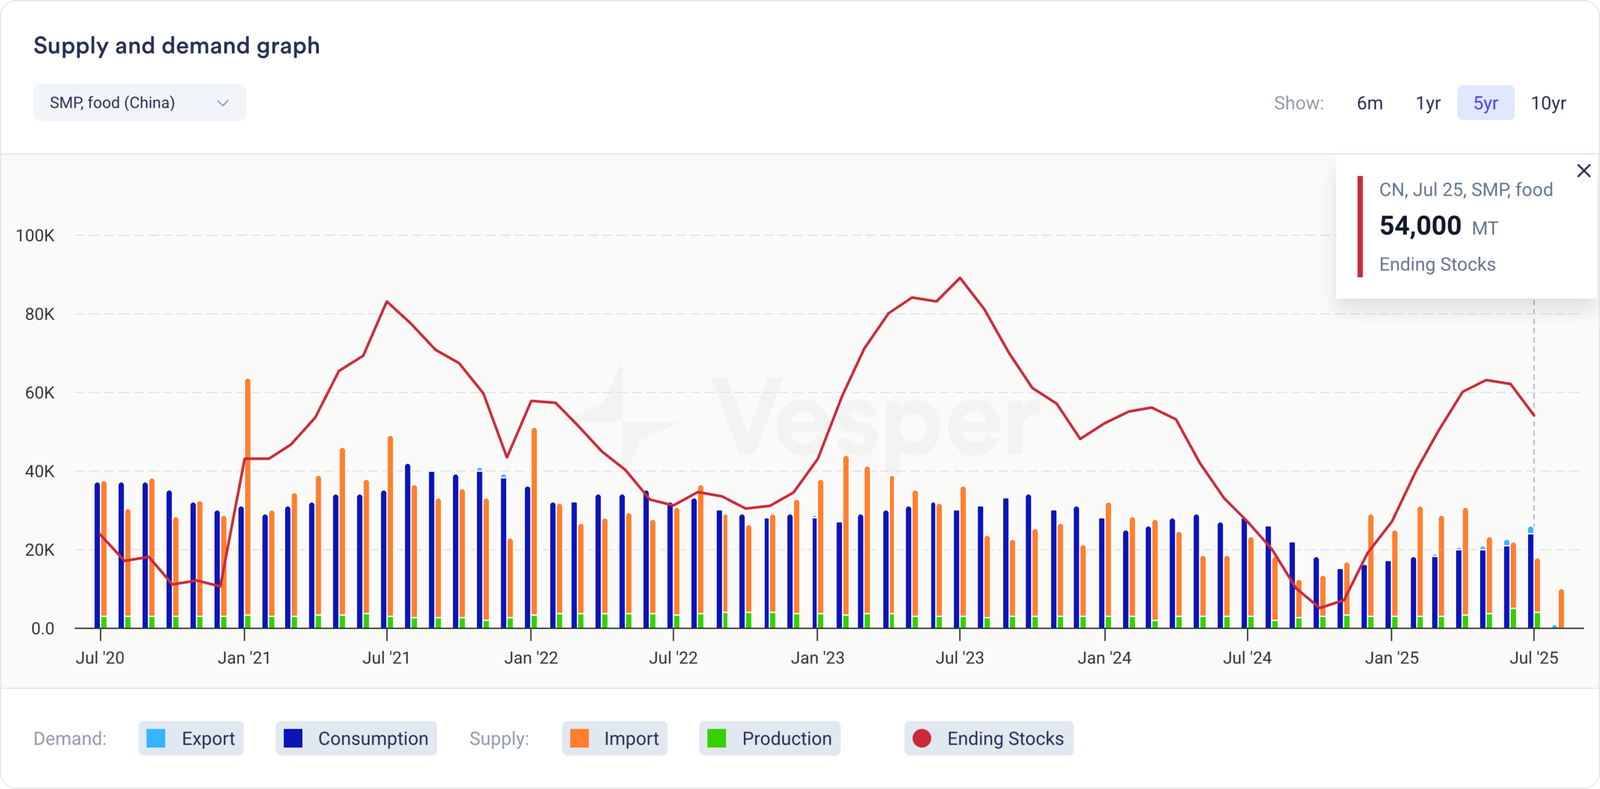Click the light blue Export swatch

tap(156, 738)
